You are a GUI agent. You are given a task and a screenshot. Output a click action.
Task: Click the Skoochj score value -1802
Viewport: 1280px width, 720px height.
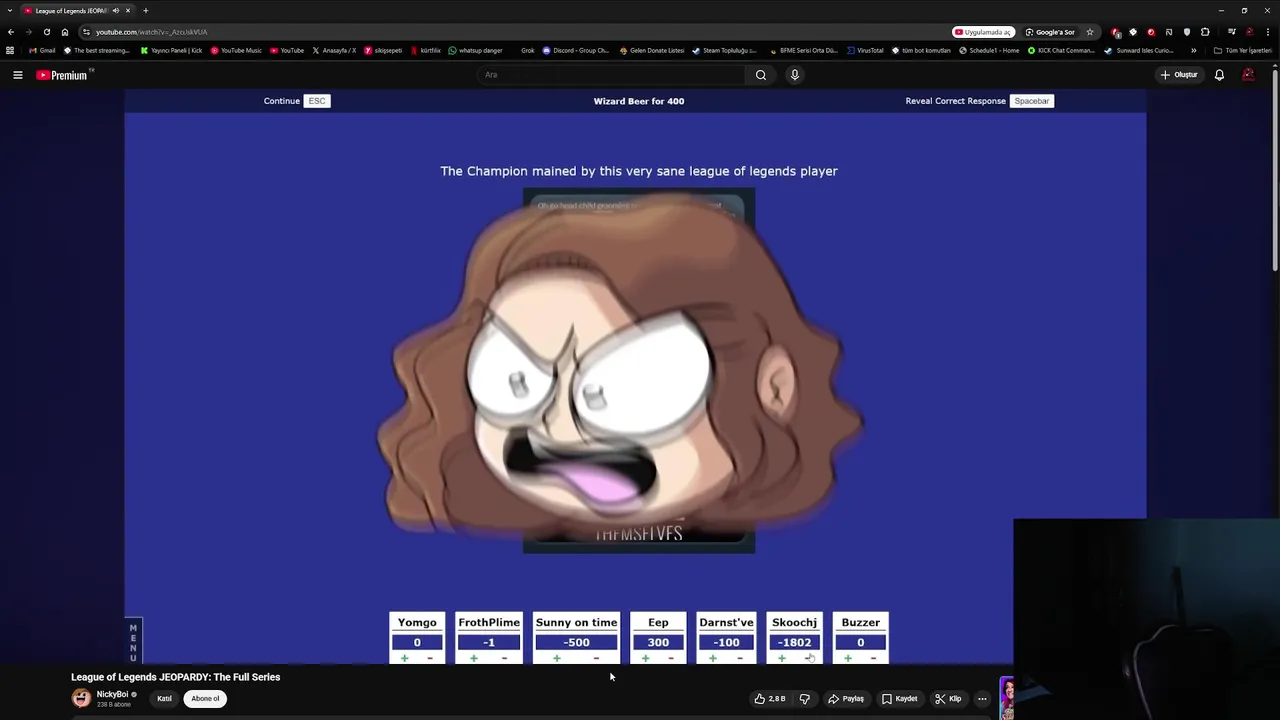[x=794, y=642]
